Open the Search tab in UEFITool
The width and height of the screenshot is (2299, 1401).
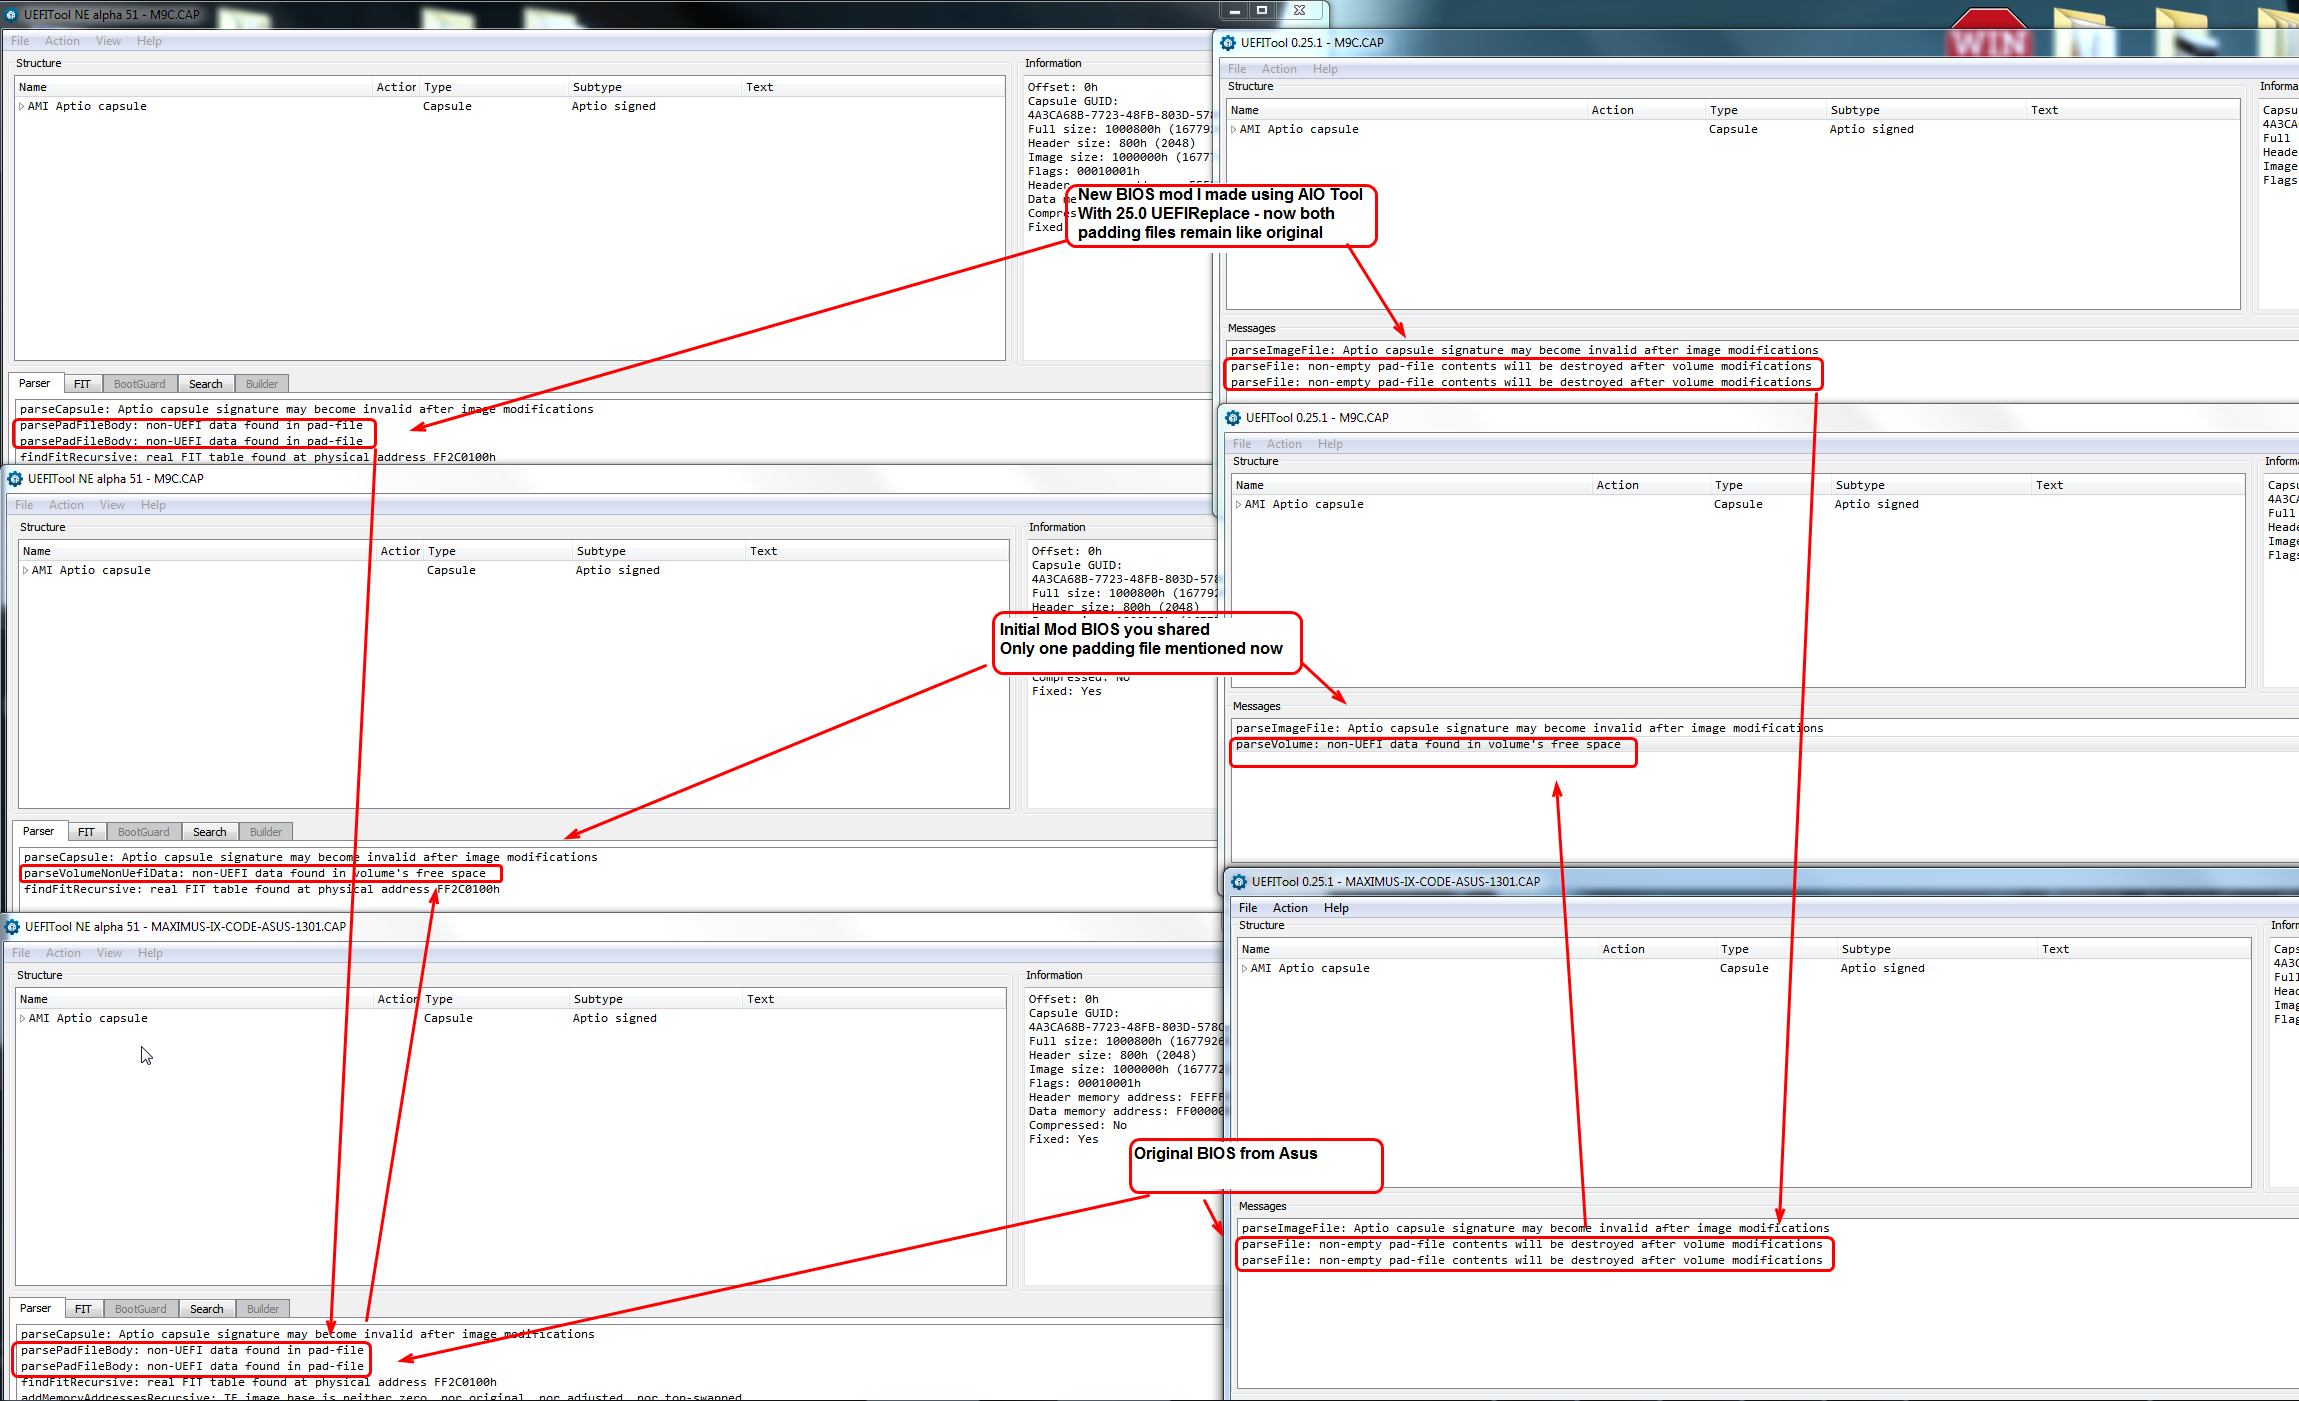click(204, 383)
